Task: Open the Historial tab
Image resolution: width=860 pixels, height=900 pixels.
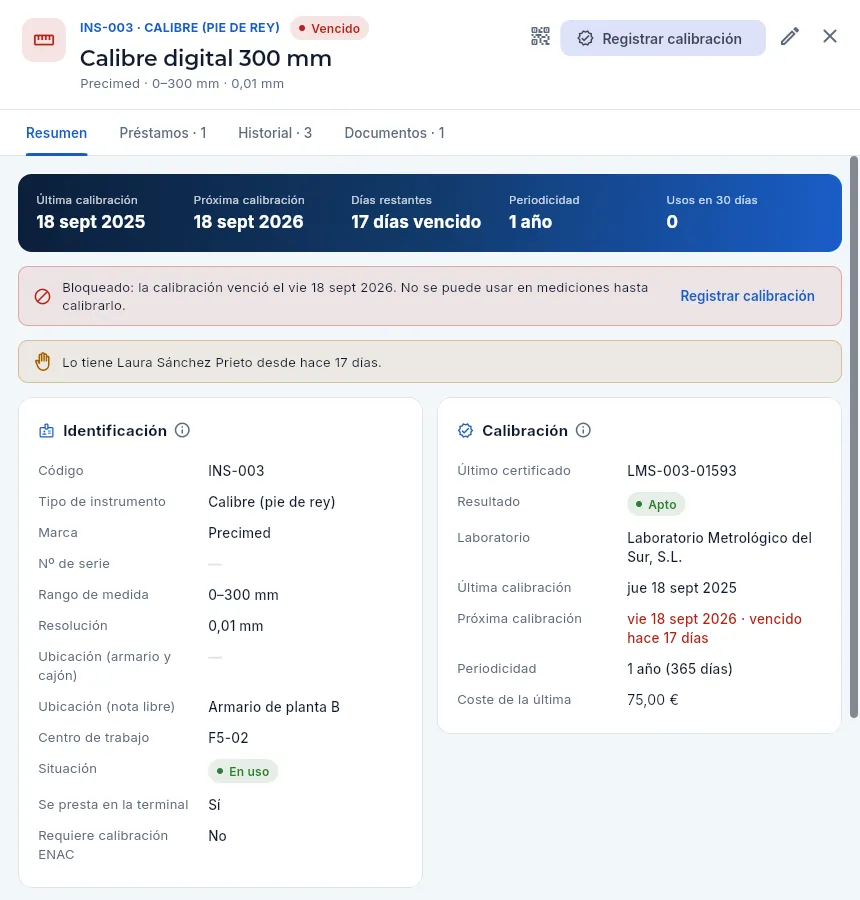Action: pyautogui.click(x=274, y=133)
